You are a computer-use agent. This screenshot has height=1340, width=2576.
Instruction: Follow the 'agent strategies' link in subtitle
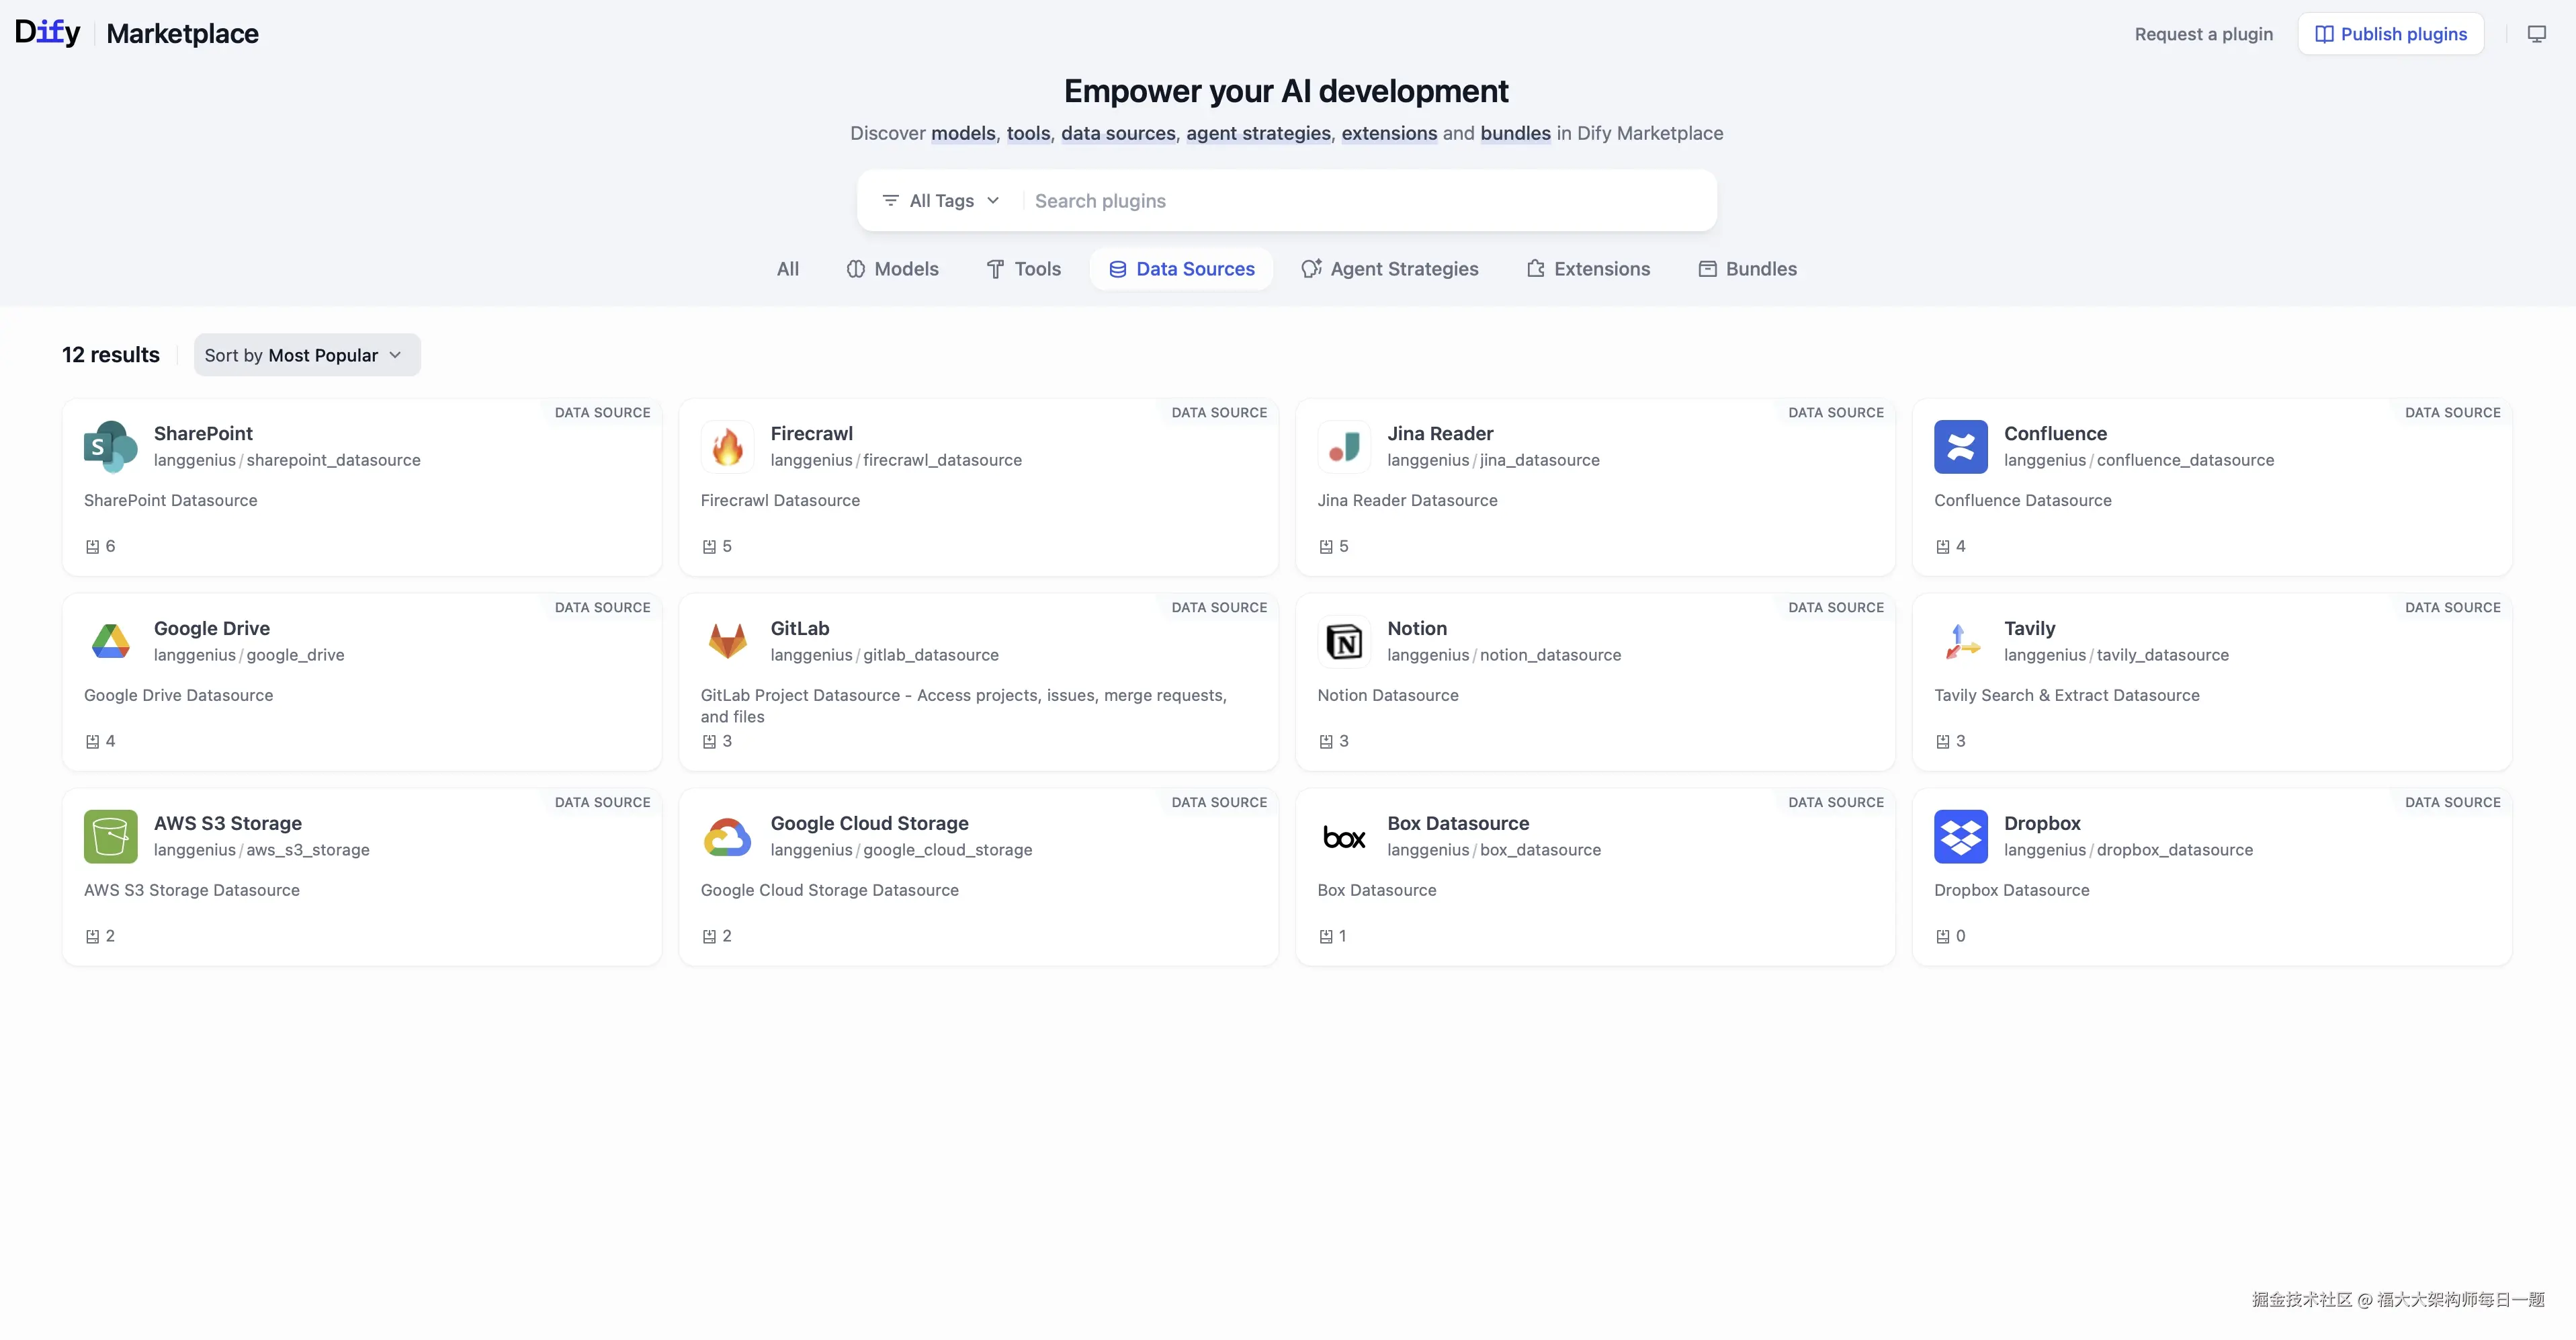click(x=1258, y=133)
